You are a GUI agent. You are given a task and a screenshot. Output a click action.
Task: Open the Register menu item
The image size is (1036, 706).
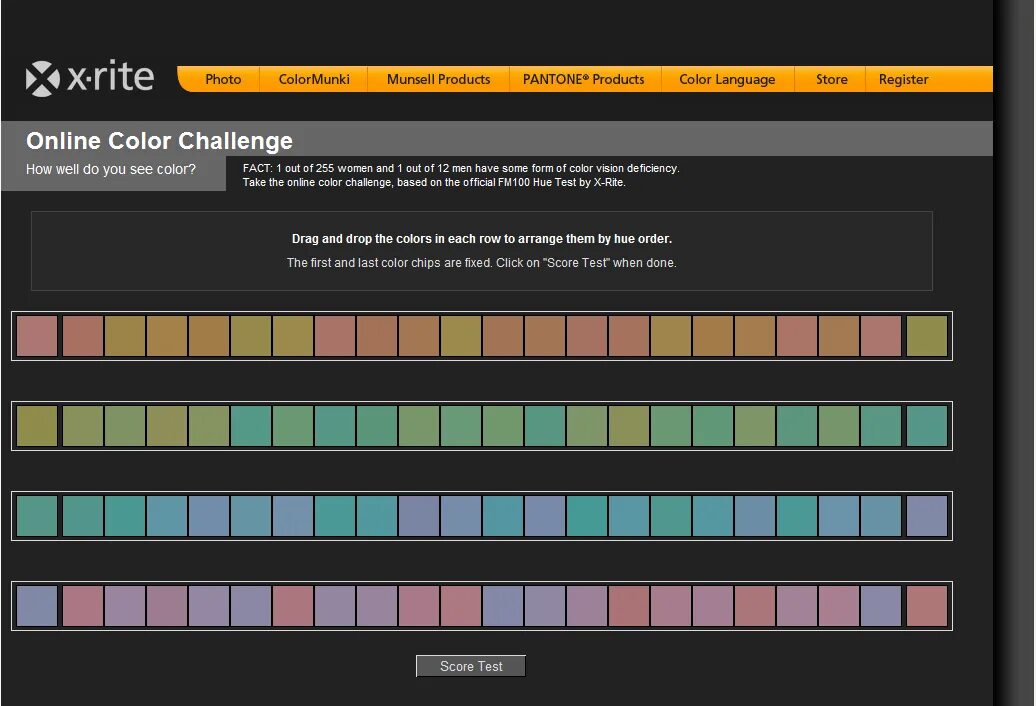tap(903, 79)
